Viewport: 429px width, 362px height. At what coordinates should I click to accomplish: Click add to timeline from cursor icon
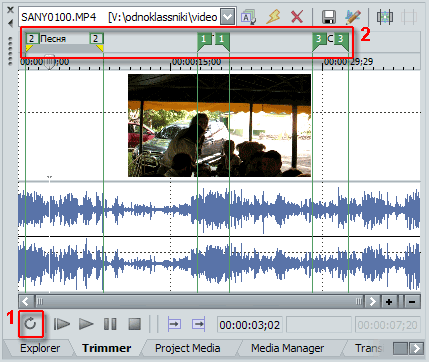click(x=174, y=324)
